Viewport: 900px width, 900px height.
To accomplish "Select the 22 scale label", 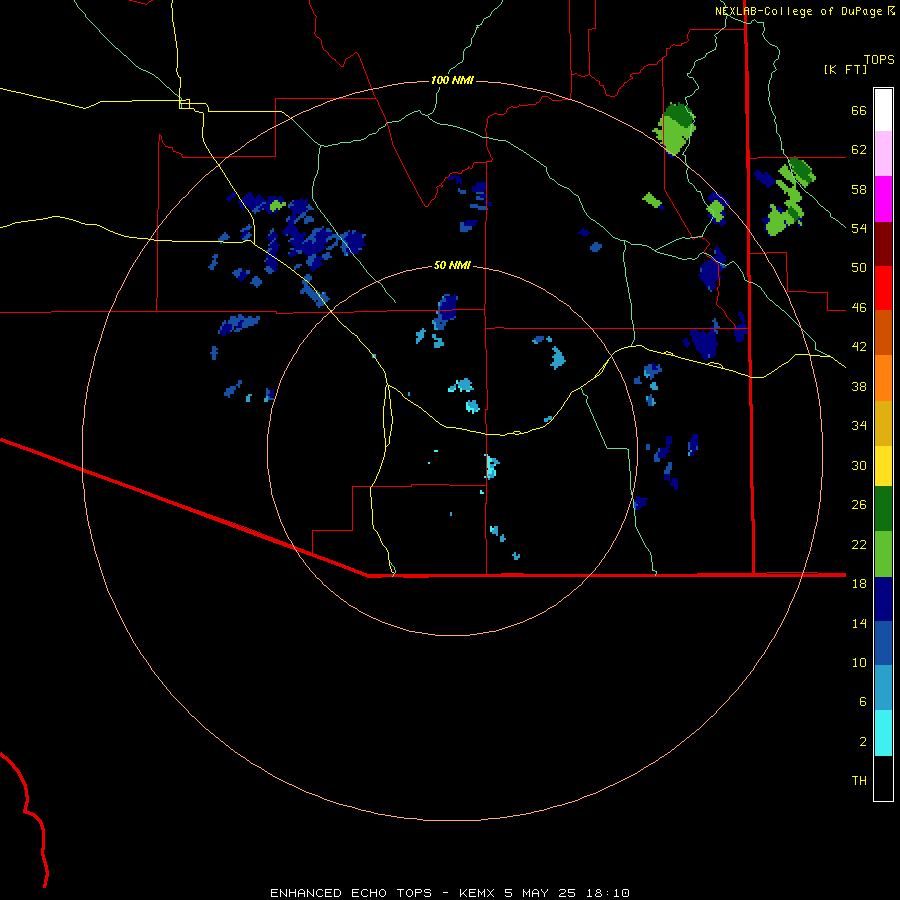I will pos(859,544).
